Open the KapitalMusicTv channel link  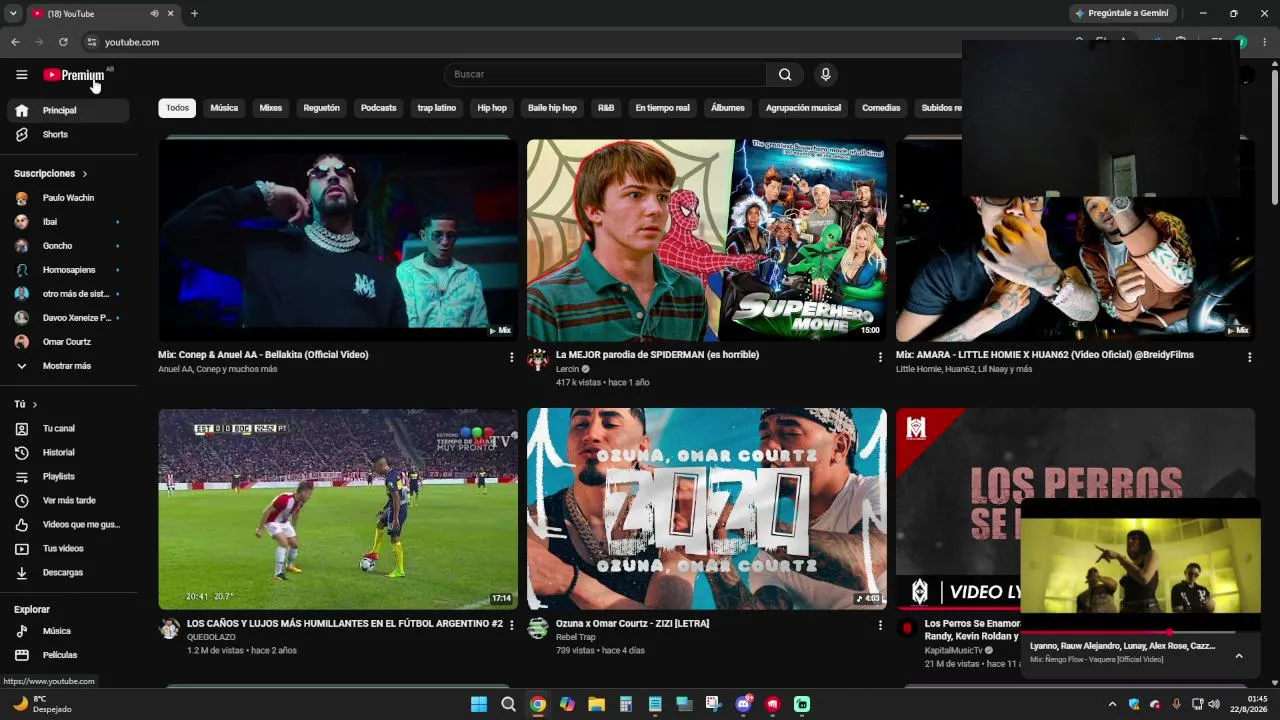(x=953, y=651)
